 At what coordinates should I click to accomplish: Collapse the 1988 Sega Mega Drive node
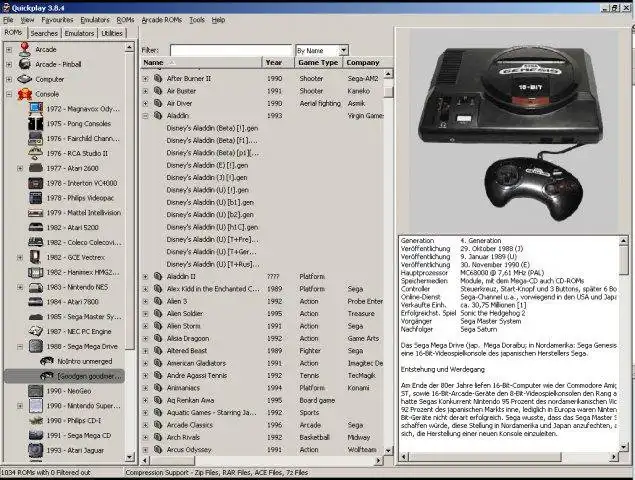(x=20, y=347)
